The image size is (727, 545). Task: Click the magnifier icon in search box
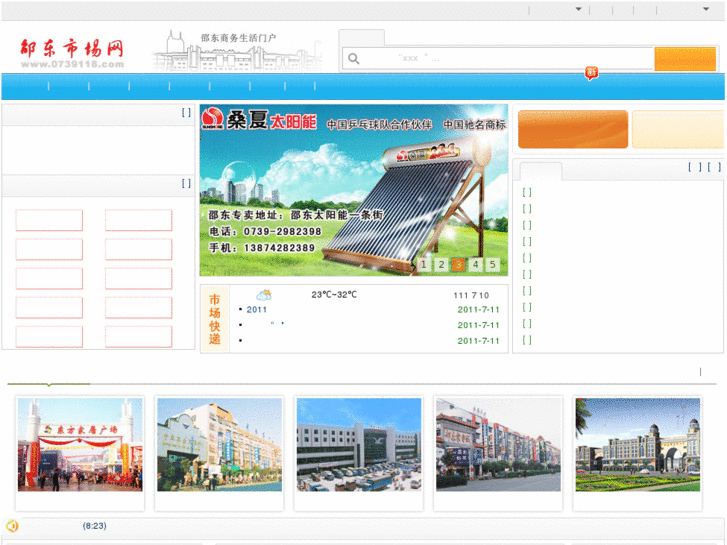(x=354, y=59)
